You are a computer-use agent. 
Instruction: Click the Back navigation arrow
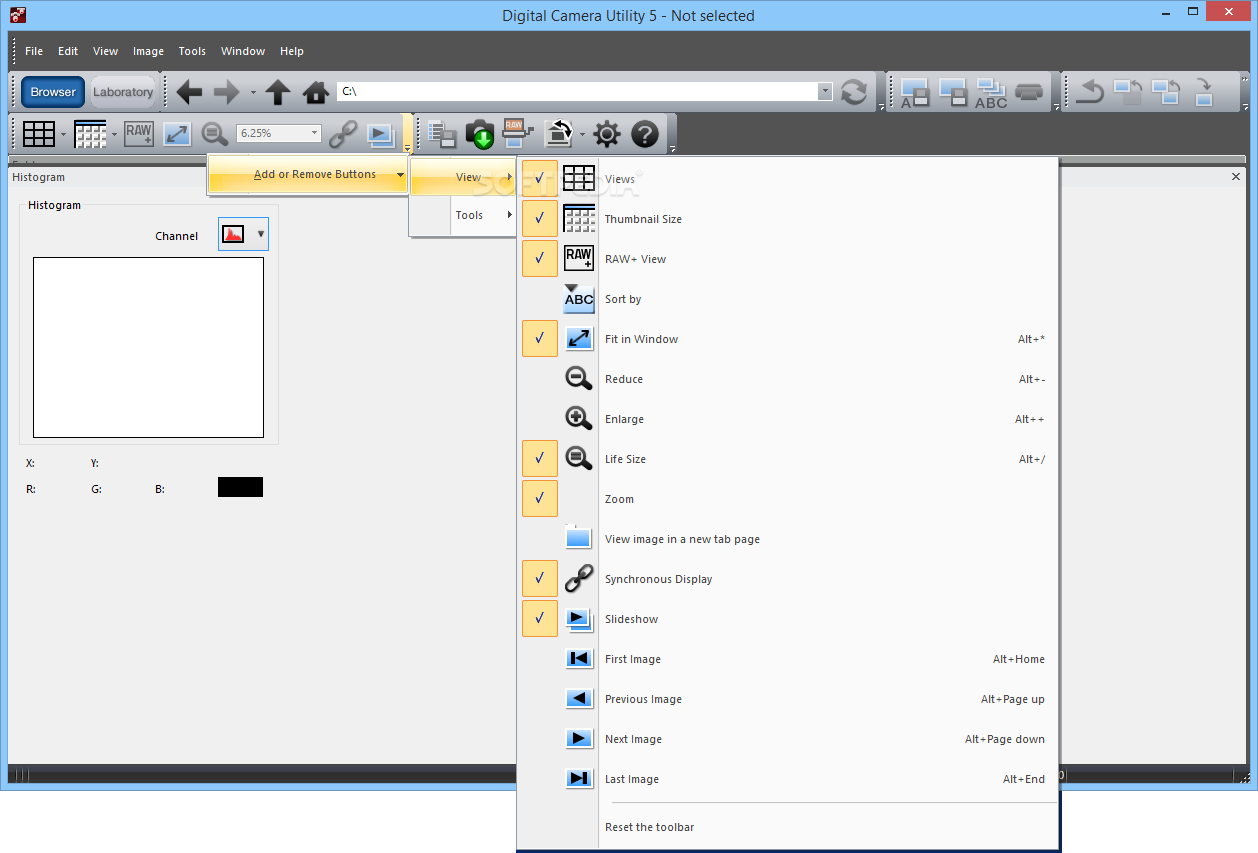coord(189,92)
